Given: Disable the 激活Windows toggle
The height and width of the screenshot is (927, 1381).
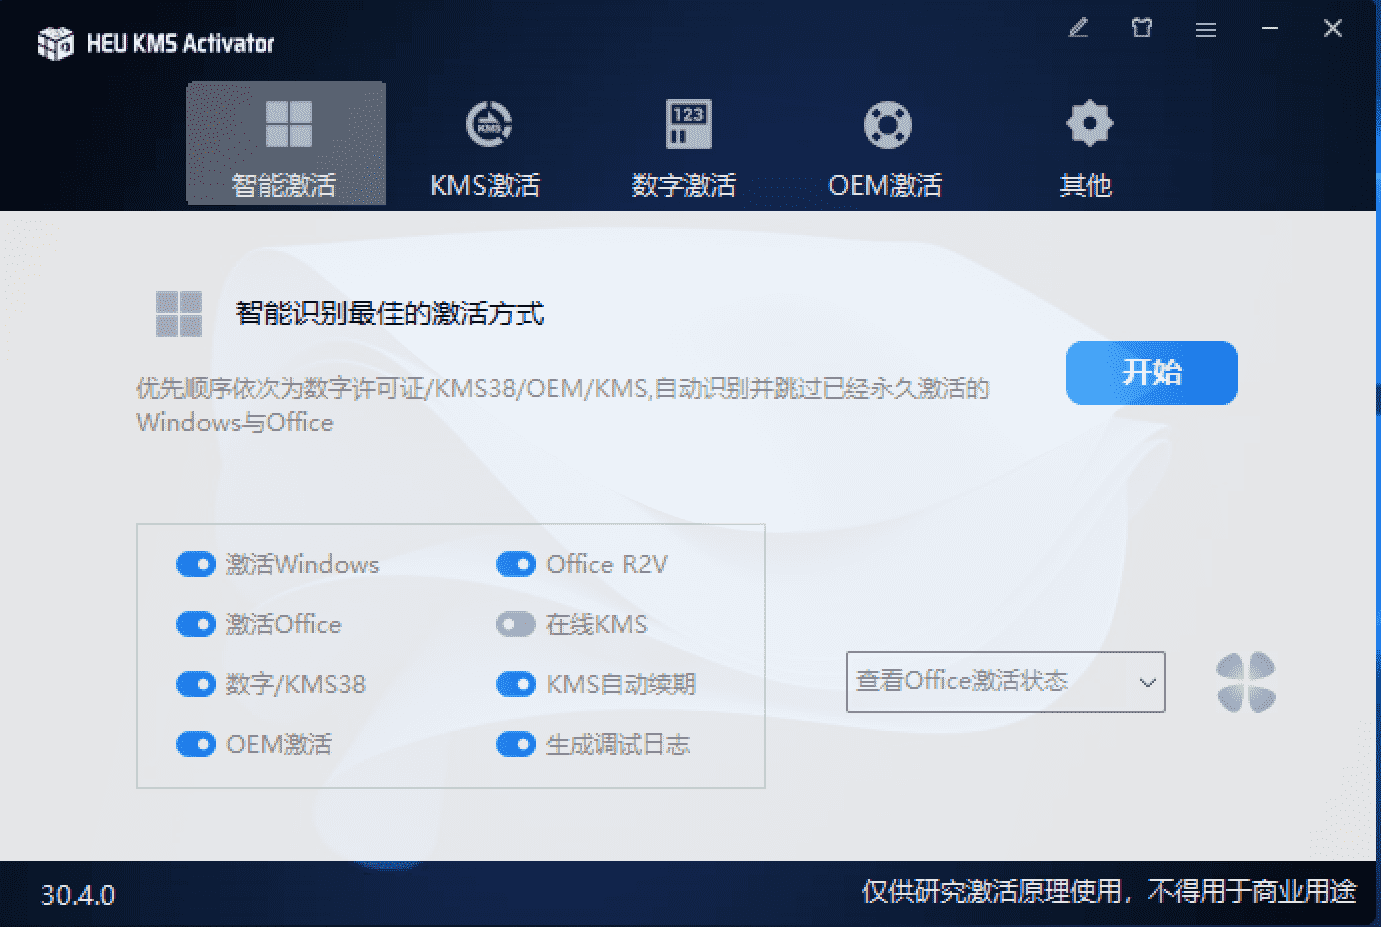Looking at the screenshot, I should [196, 565].
